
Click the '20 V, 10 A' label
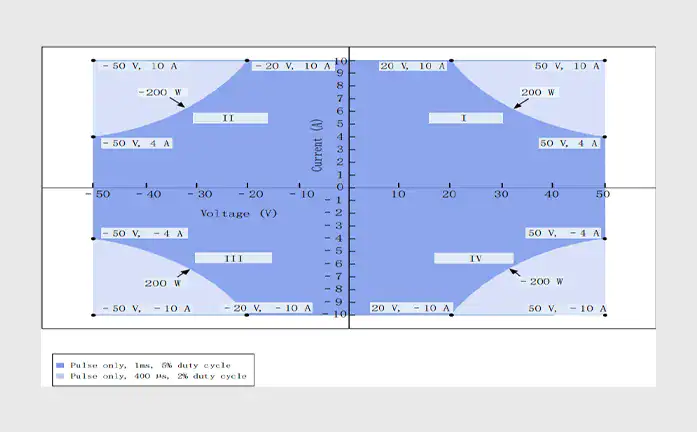413,66
